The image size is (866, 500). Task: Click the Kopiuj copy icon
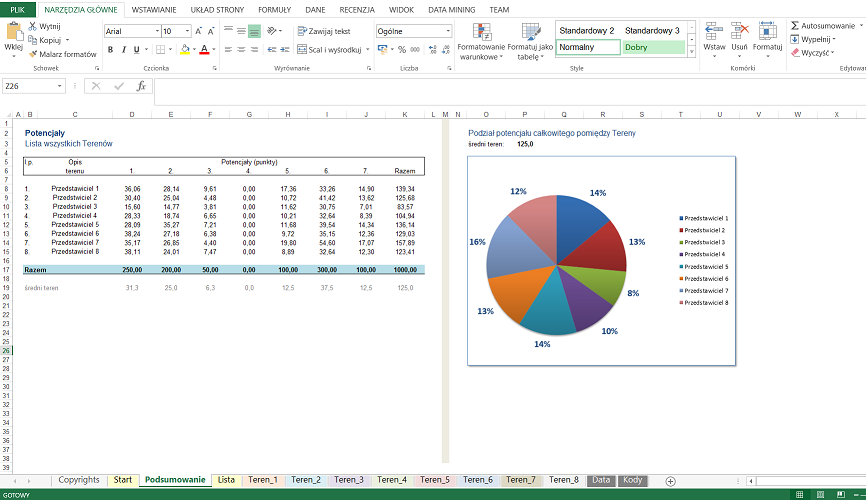[x=33, y=40]
